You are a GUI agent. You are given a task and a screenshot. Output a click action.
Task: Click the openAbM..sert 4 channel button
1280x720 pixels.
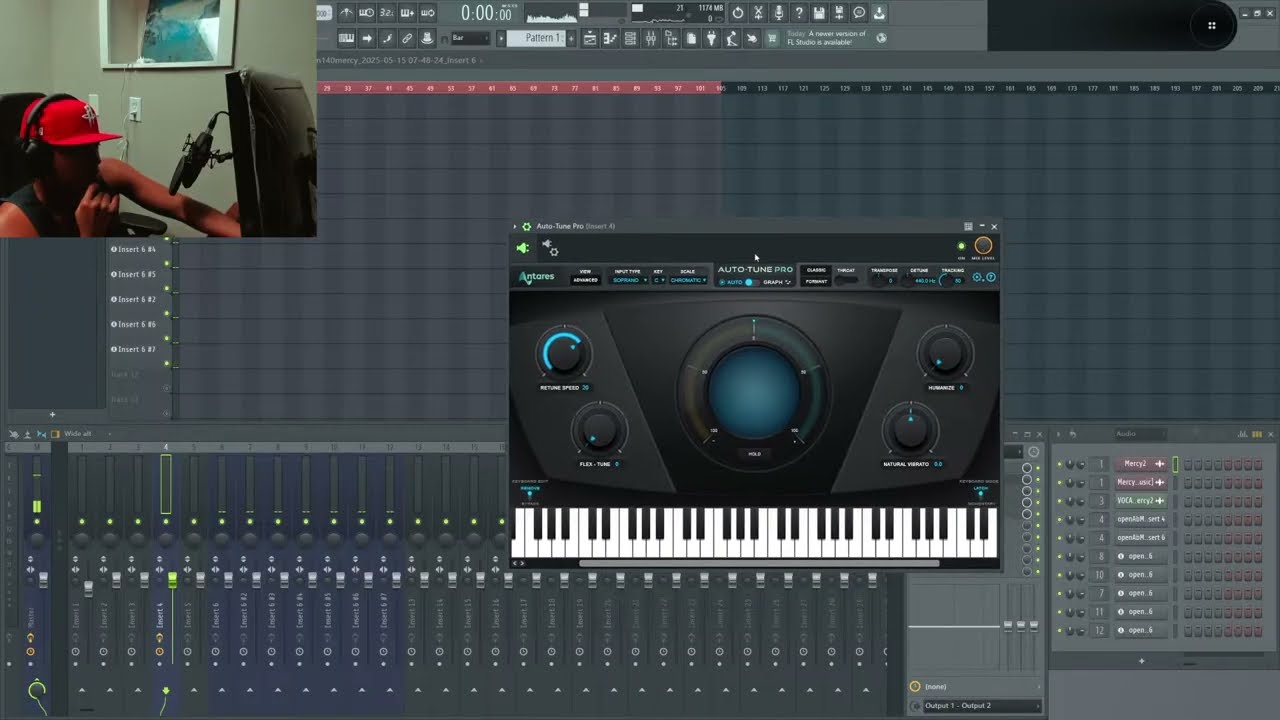pyautogui.click(x=1141, y=519)
